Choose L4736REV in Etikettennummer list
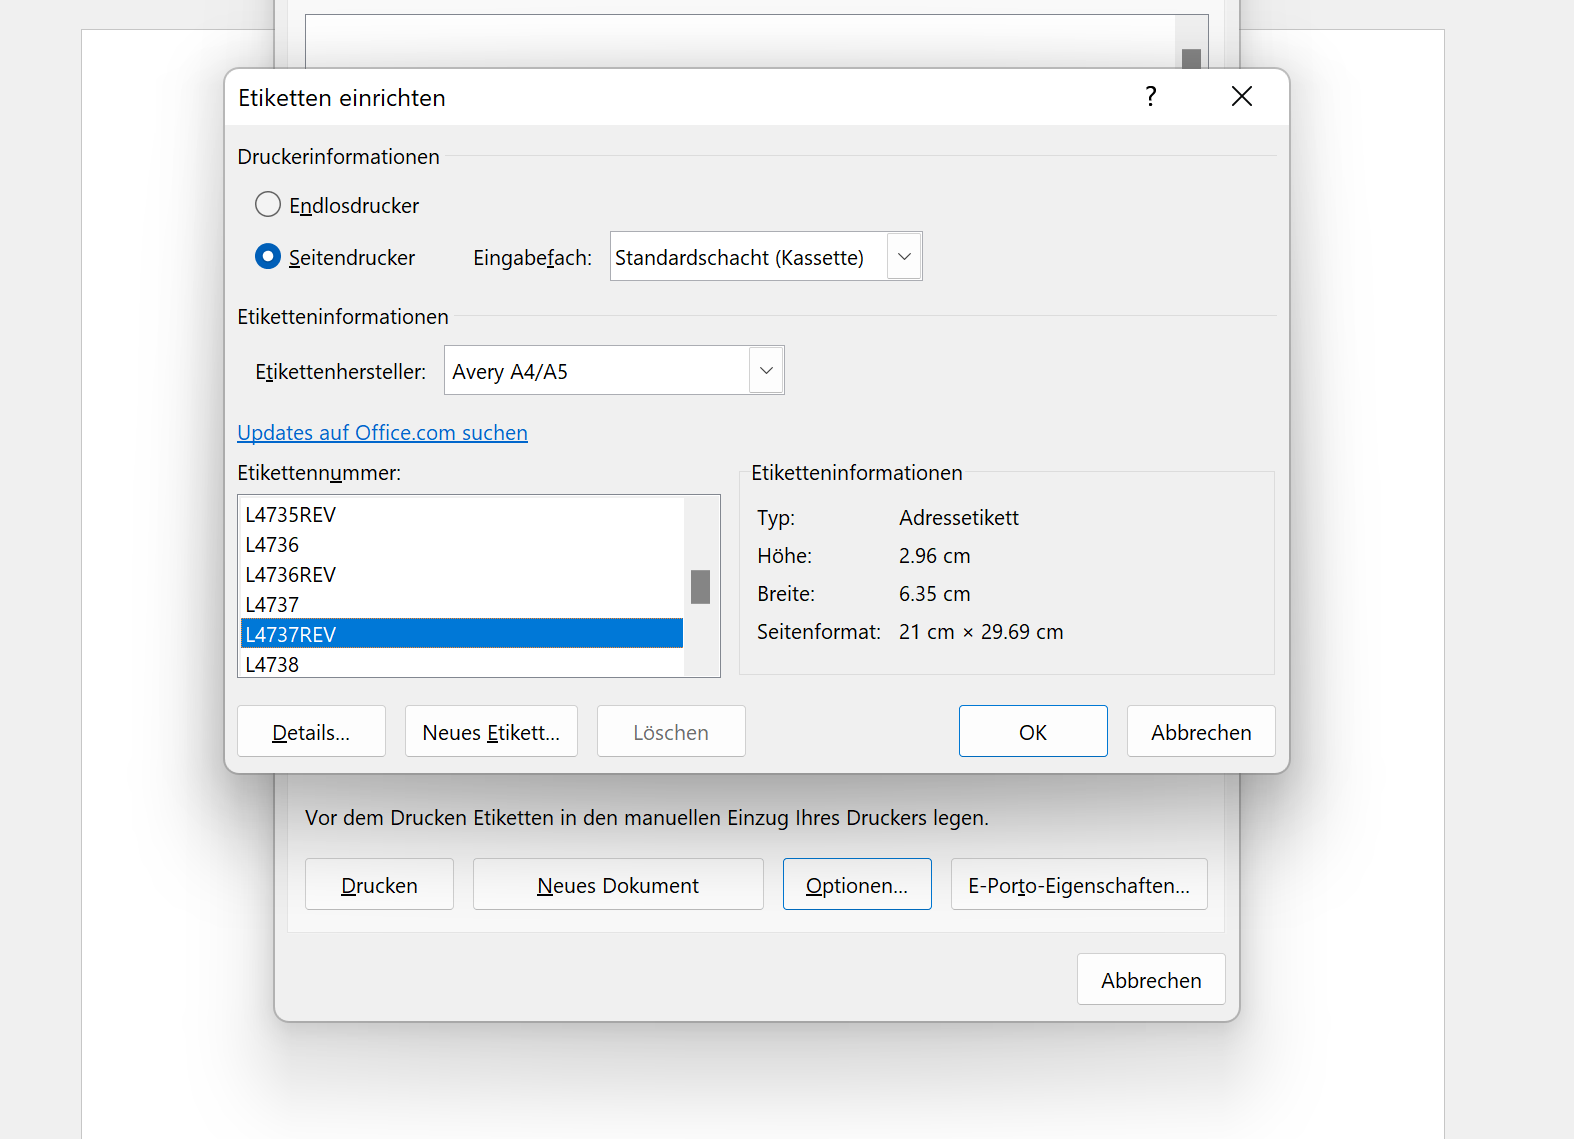1574x1139 pixels. pyautogui.click(x=291, y=575)
